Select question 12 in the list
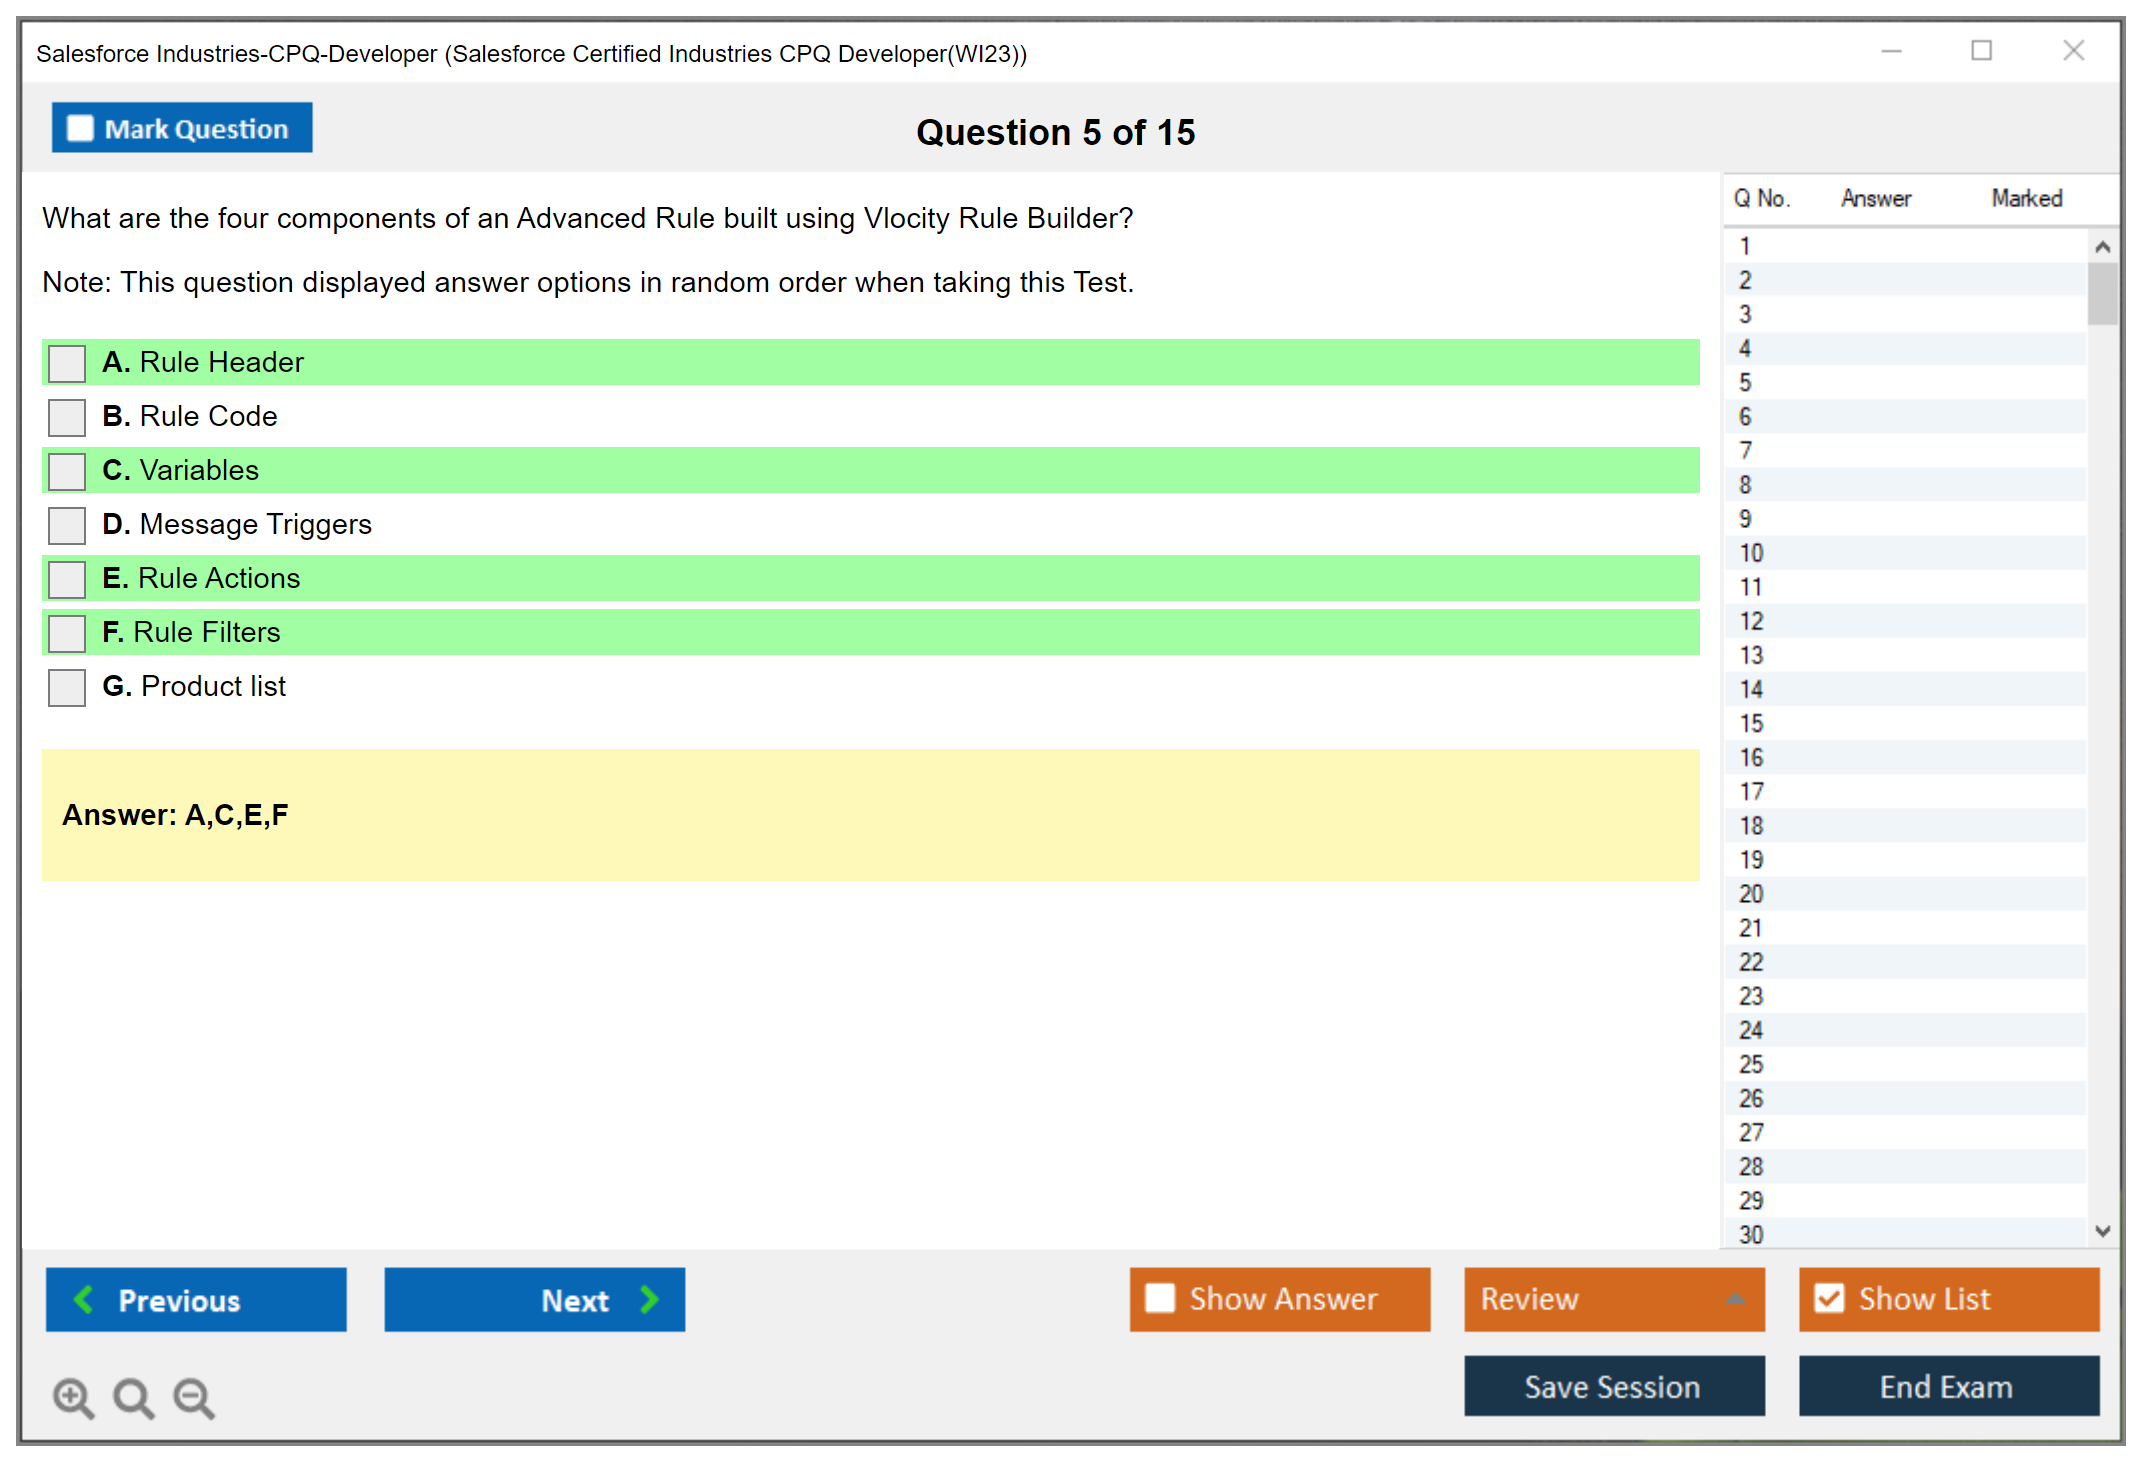Screen dimensions: 2150x1470 tap(1752, 621)
